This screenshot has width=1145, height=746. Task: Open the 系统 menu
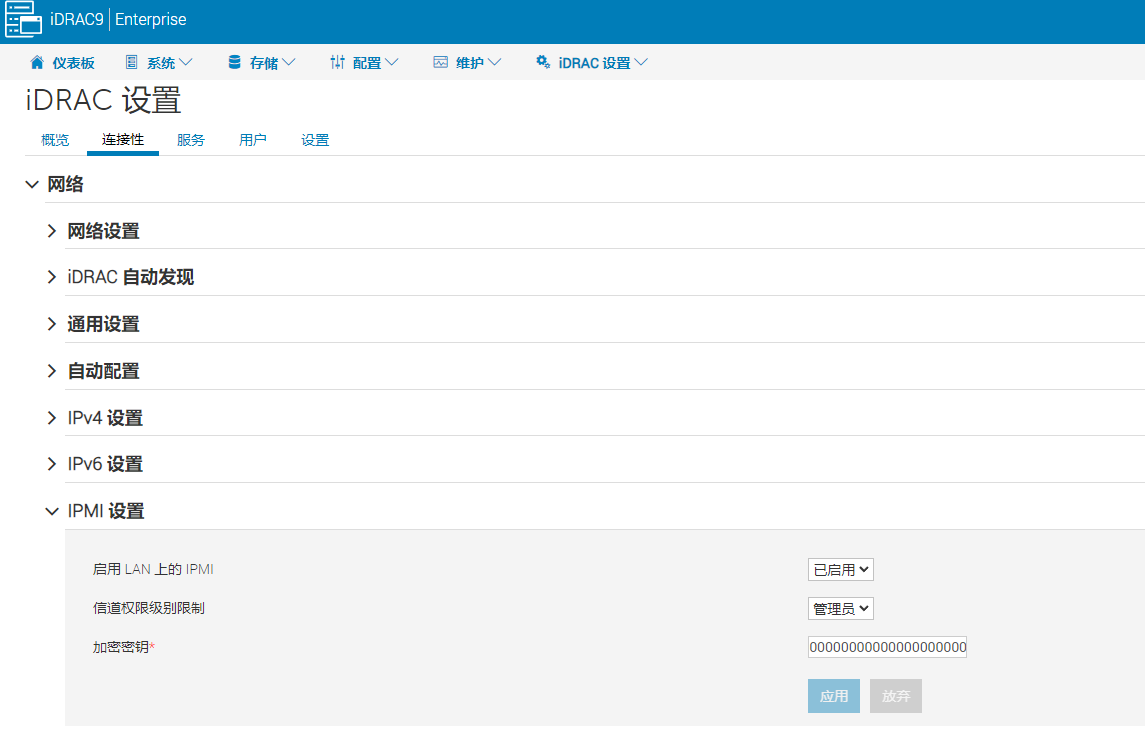point(159,63)
